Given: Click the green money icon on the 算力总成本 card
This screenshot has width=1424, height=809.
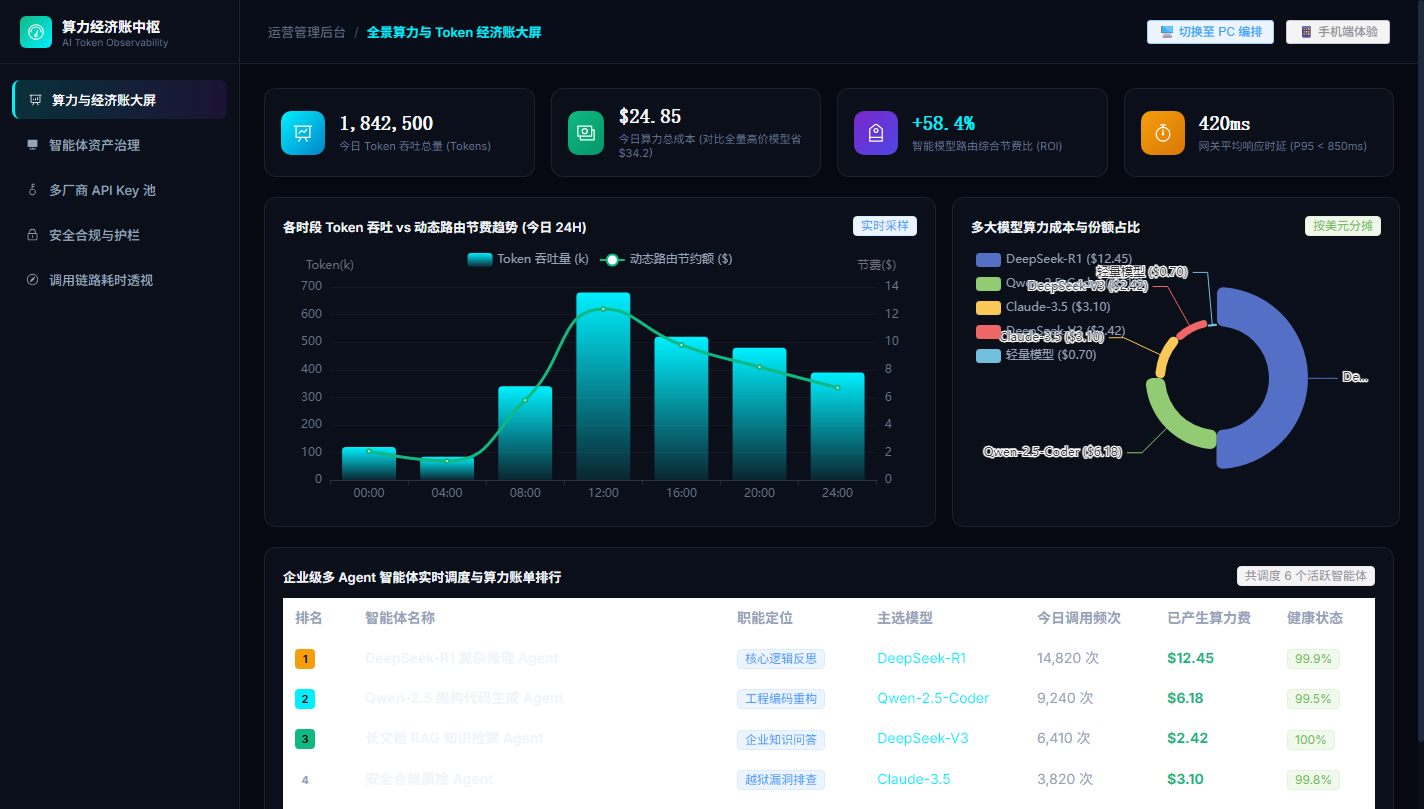Looking at the screenshot, I should tap(585, 133).
